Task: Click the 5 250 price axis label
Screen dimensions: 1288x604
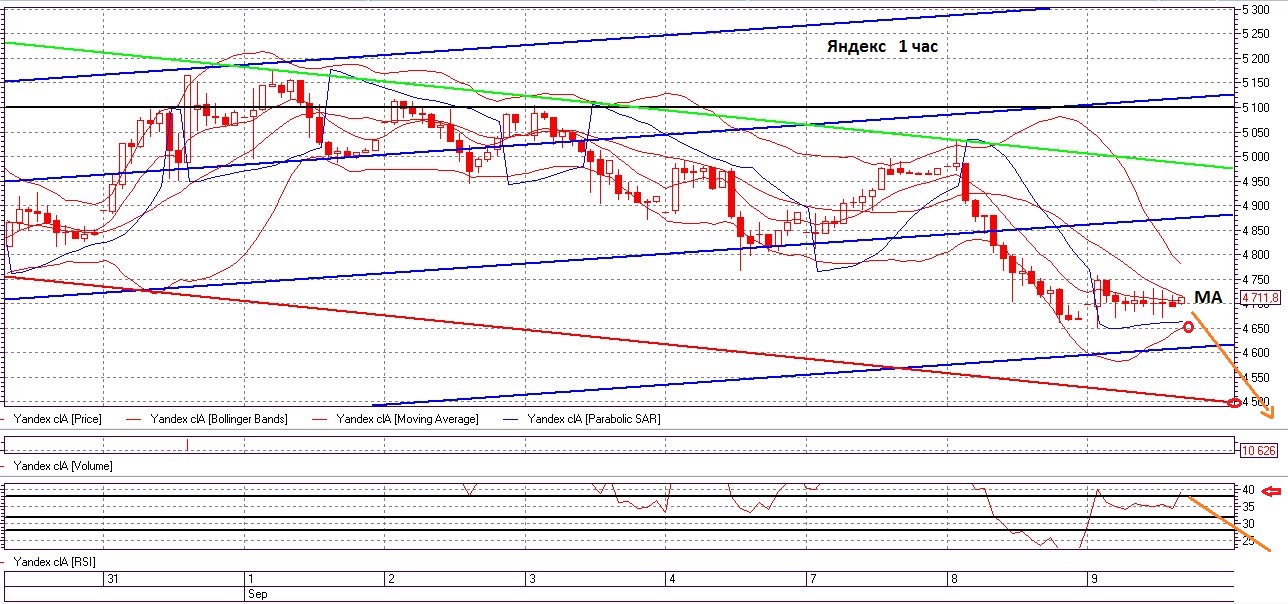Action: [x=1257, y=34]
